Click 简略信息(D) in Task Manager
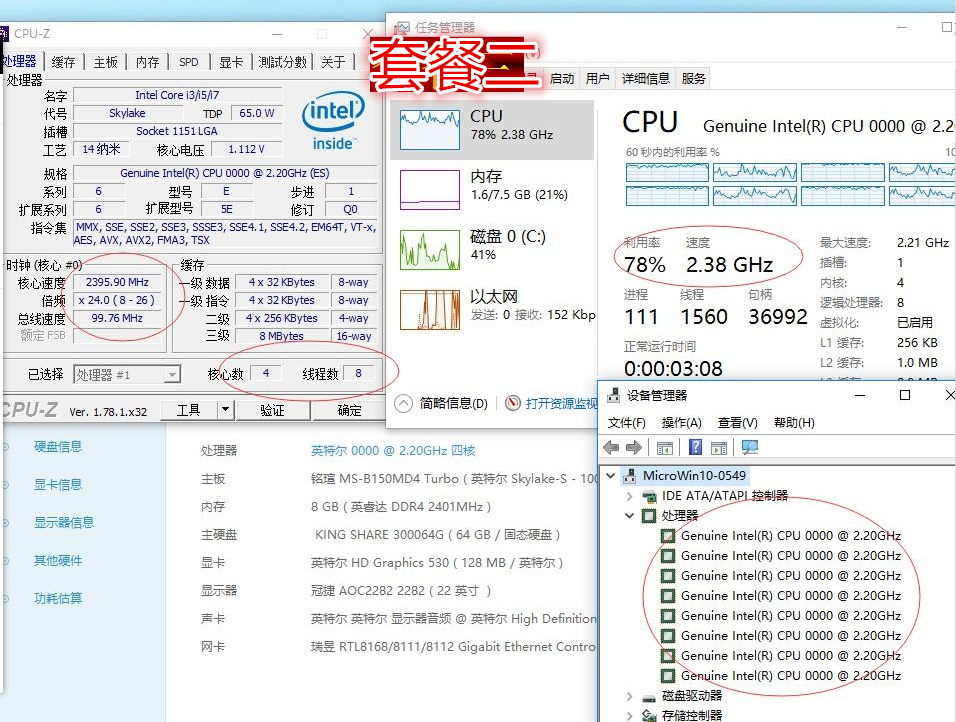 [x=454, y=403]
